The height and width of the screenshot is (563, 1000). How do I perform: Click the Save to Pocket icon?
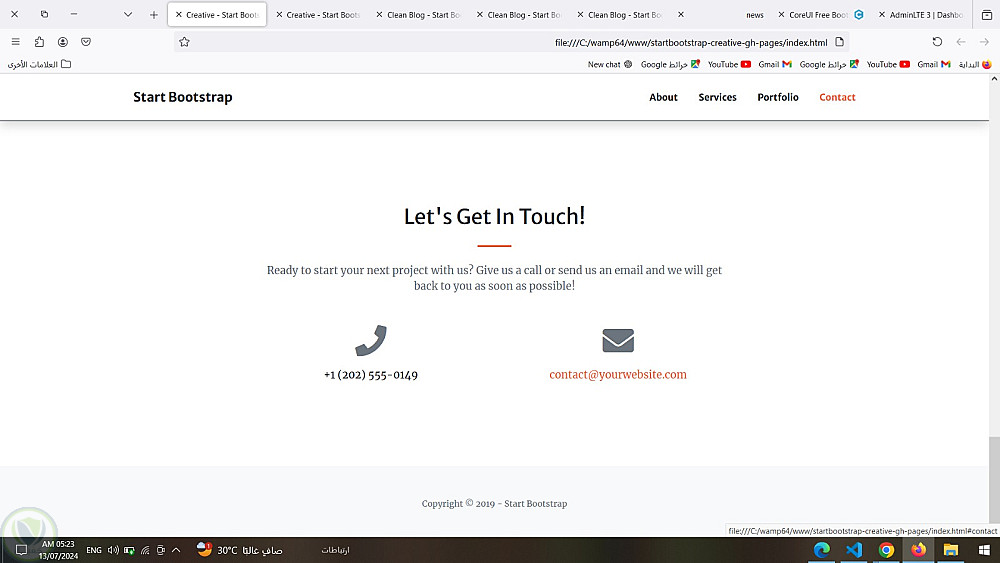(x=86, y=42)
